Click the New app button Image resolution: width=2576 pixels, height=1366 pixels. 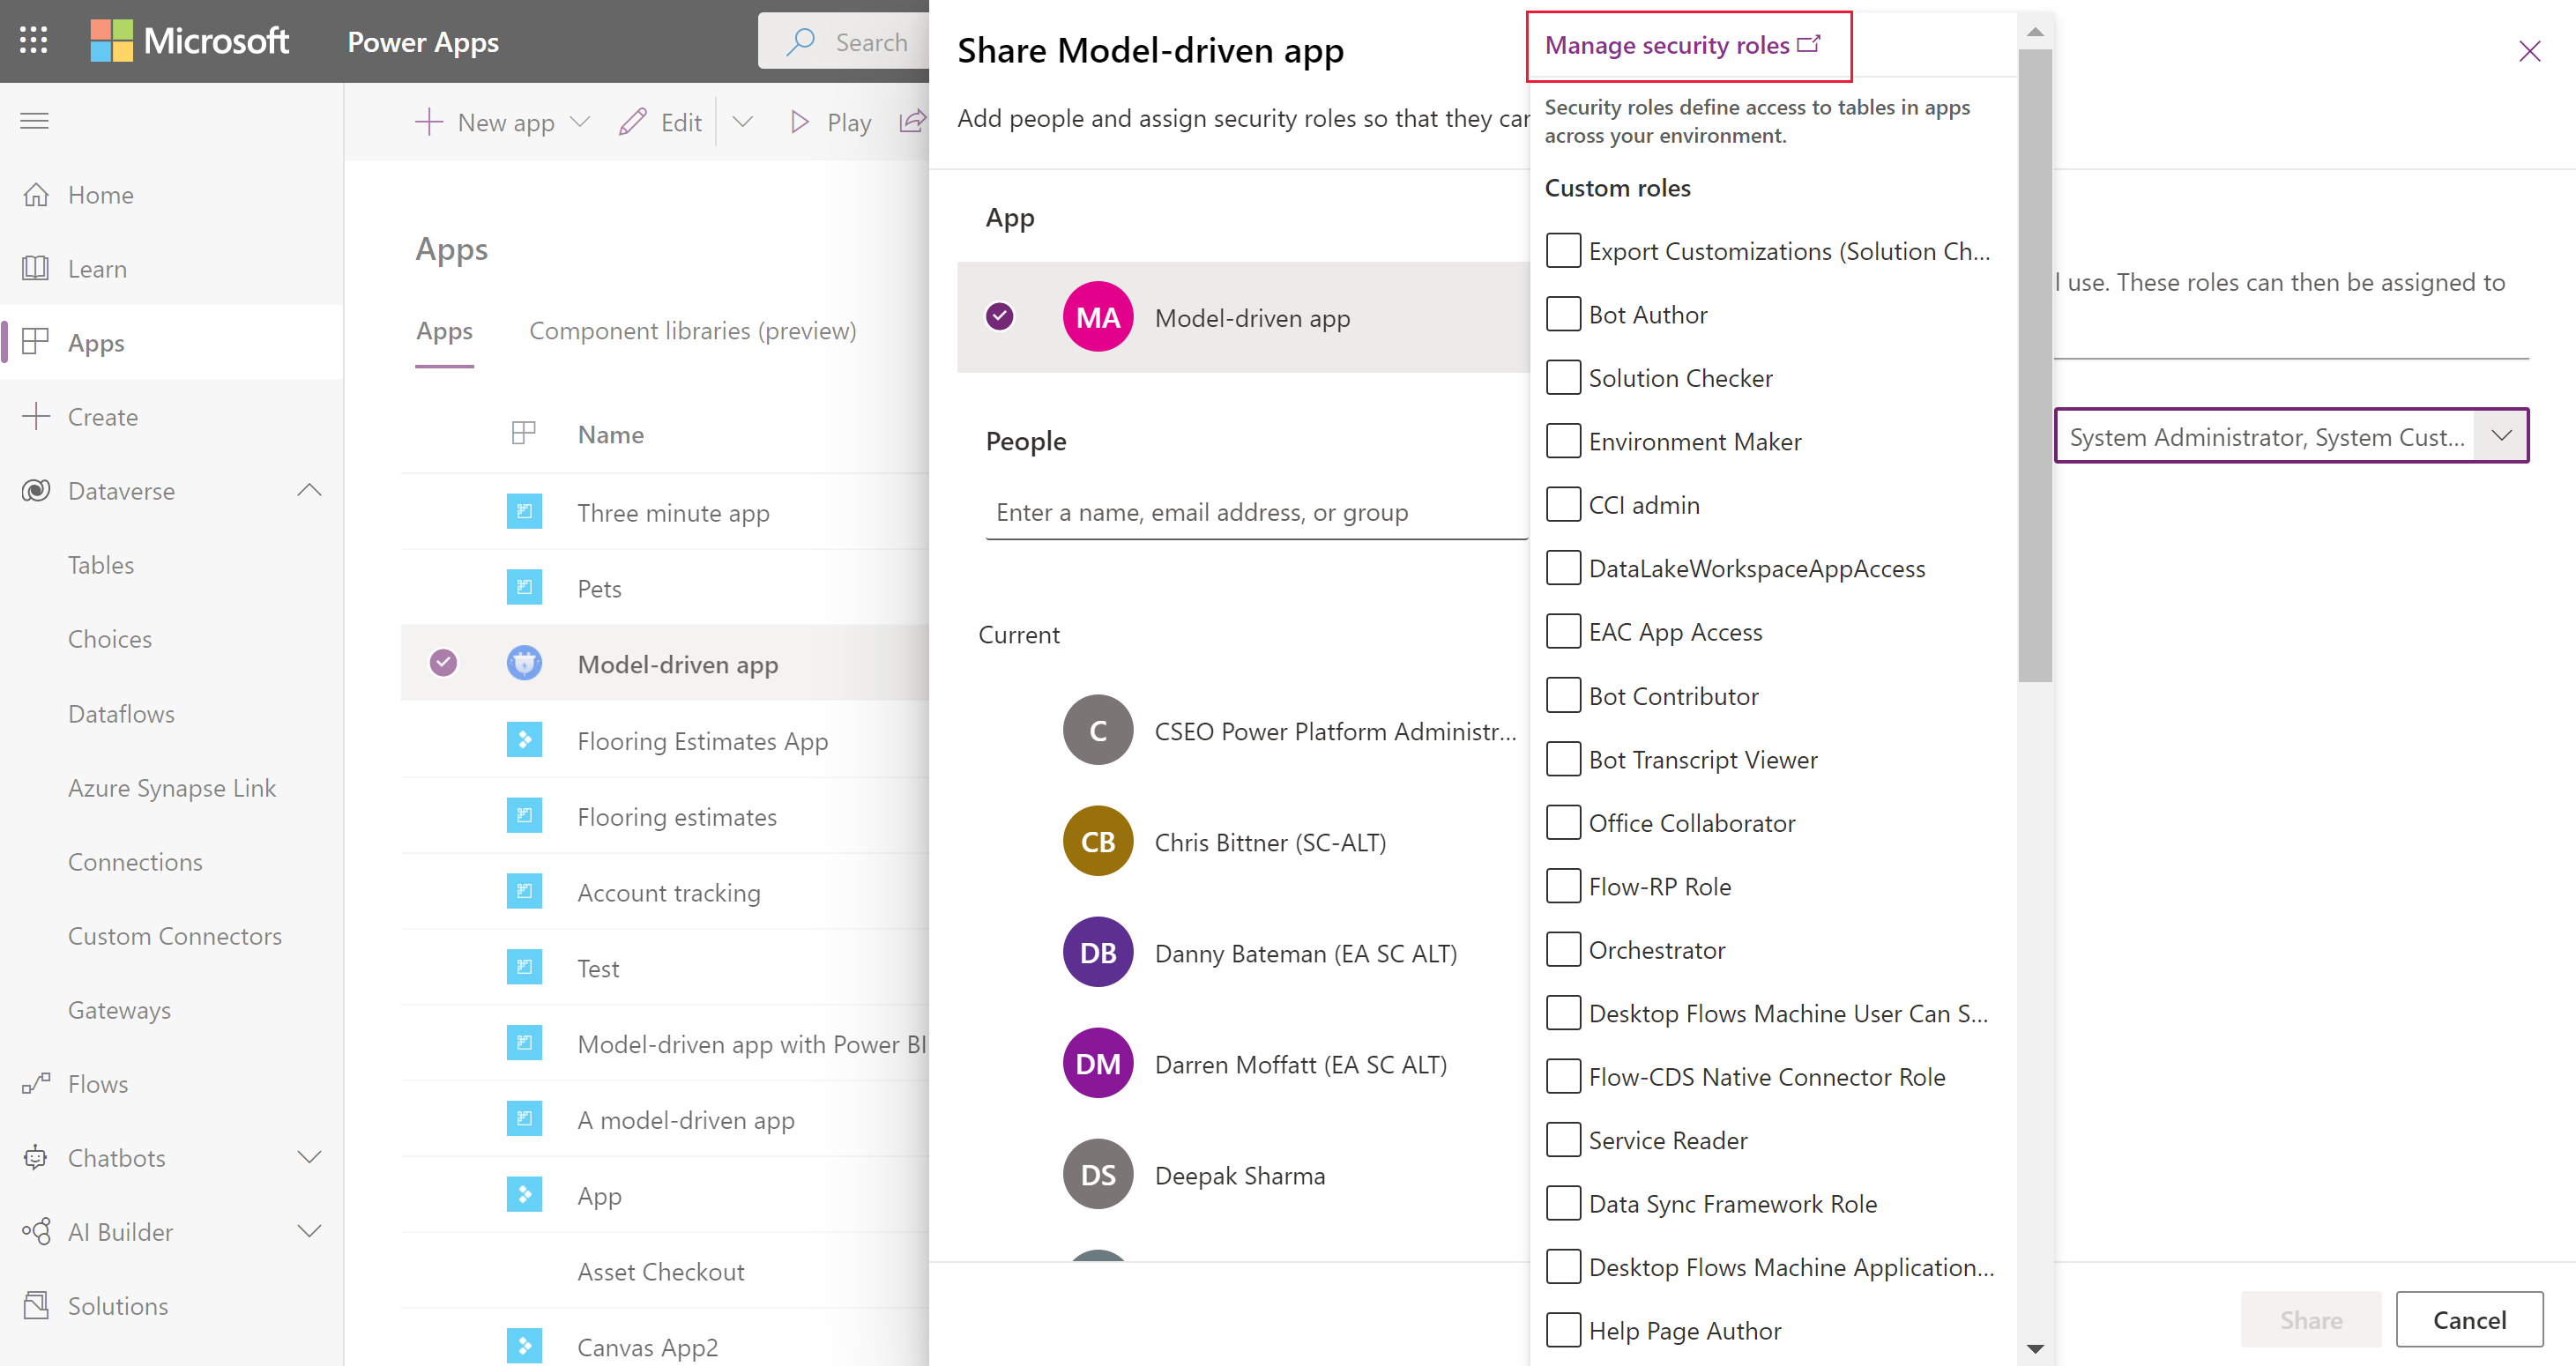pyautogui.click(x=485, y=122)
